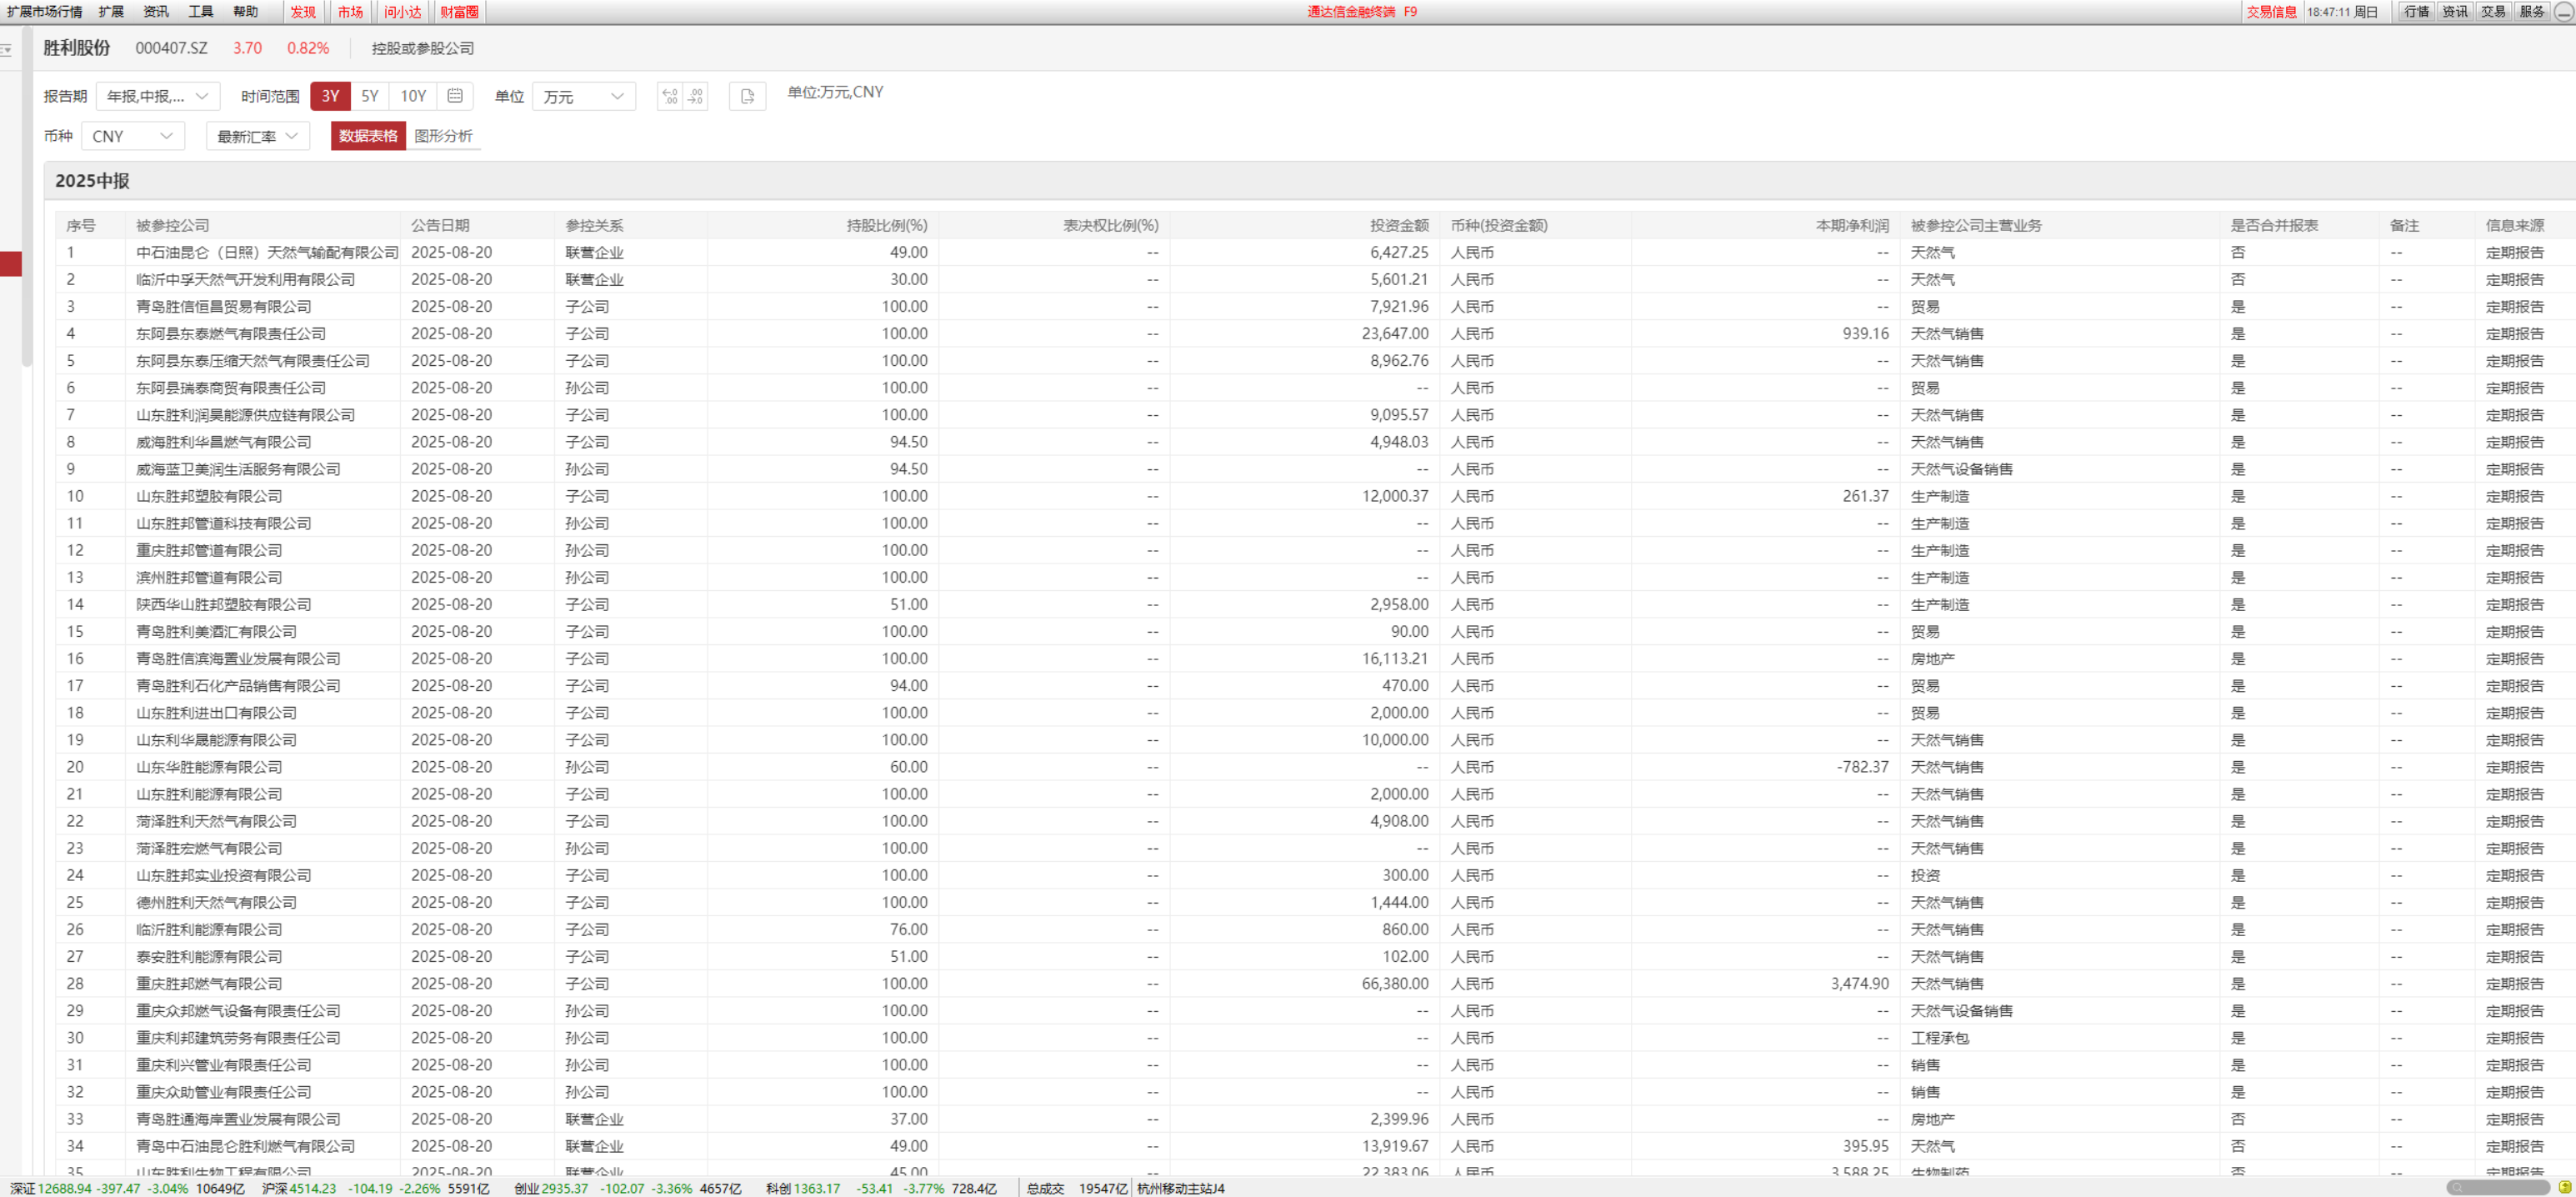Select the 3Y time range
Image resolution: width=2576 pixels, height=1197 pixels.
coord(330,96)
